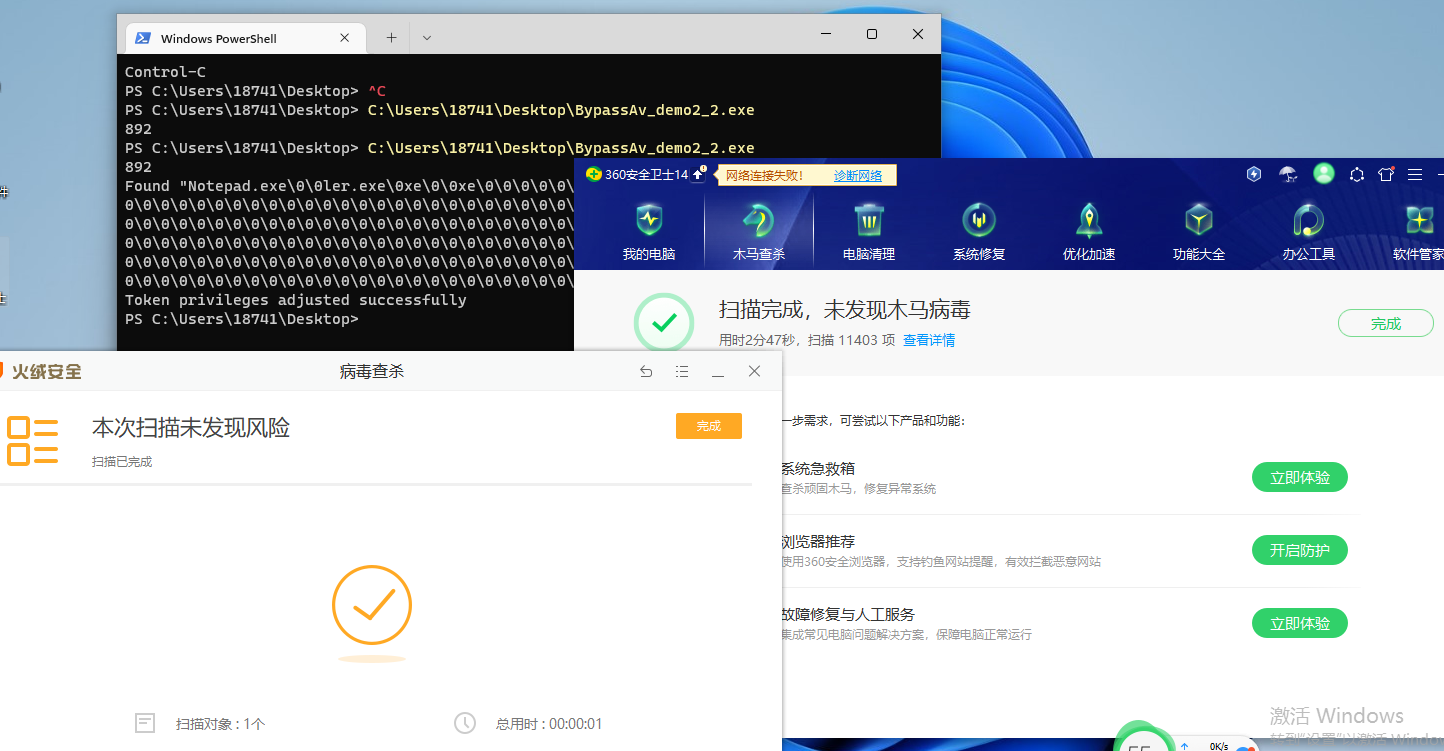Click the 扫描完成，未发现木马病毒 text

pos(845,309)
